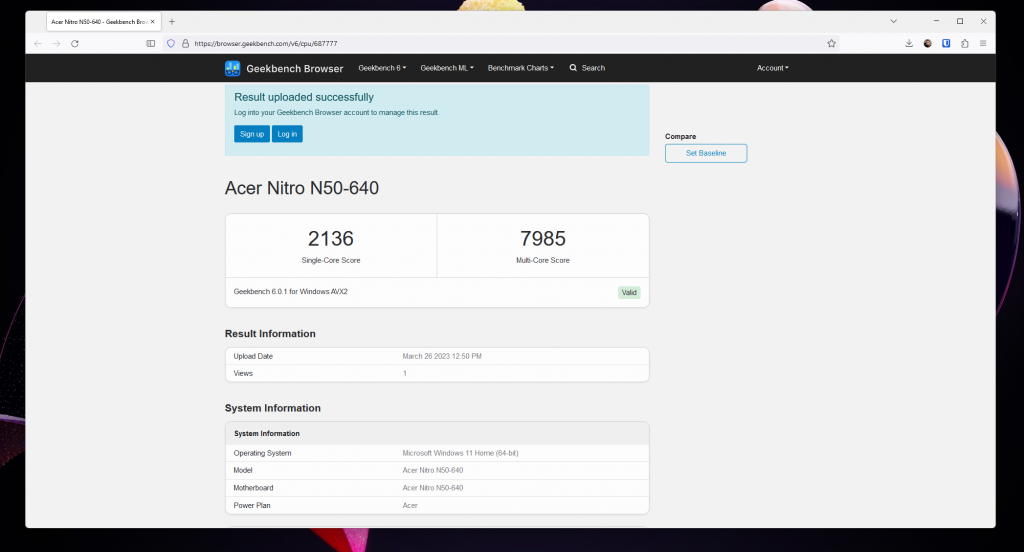Click the Power Plan row value Acer

(x=410, y=505)
